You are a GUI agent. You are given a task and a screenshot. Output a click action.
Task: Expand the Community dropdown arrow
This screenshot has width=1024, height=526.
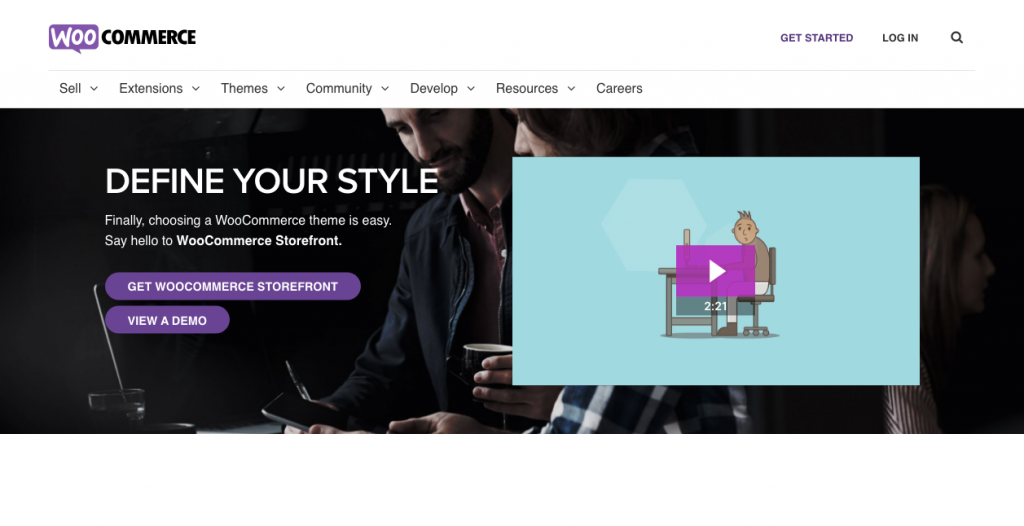[x=385, y=88]
